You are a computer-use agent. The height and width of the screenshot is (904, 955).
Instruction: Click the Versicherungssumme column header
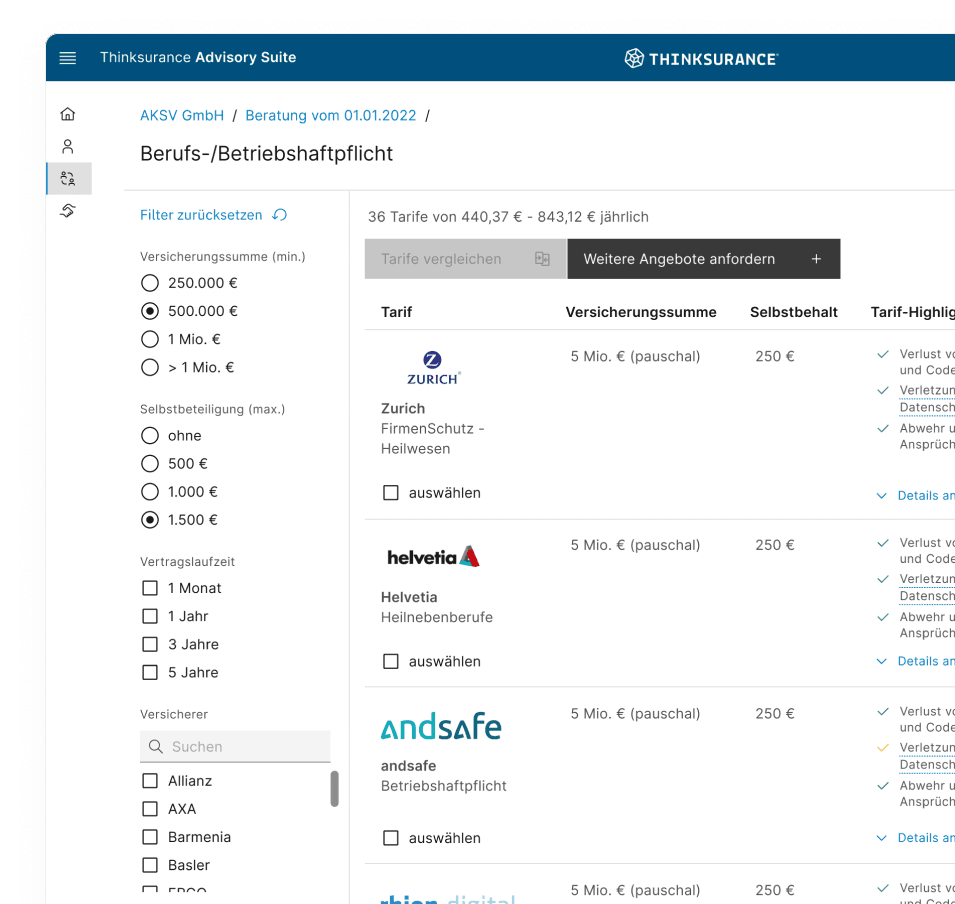pos(641,312)
